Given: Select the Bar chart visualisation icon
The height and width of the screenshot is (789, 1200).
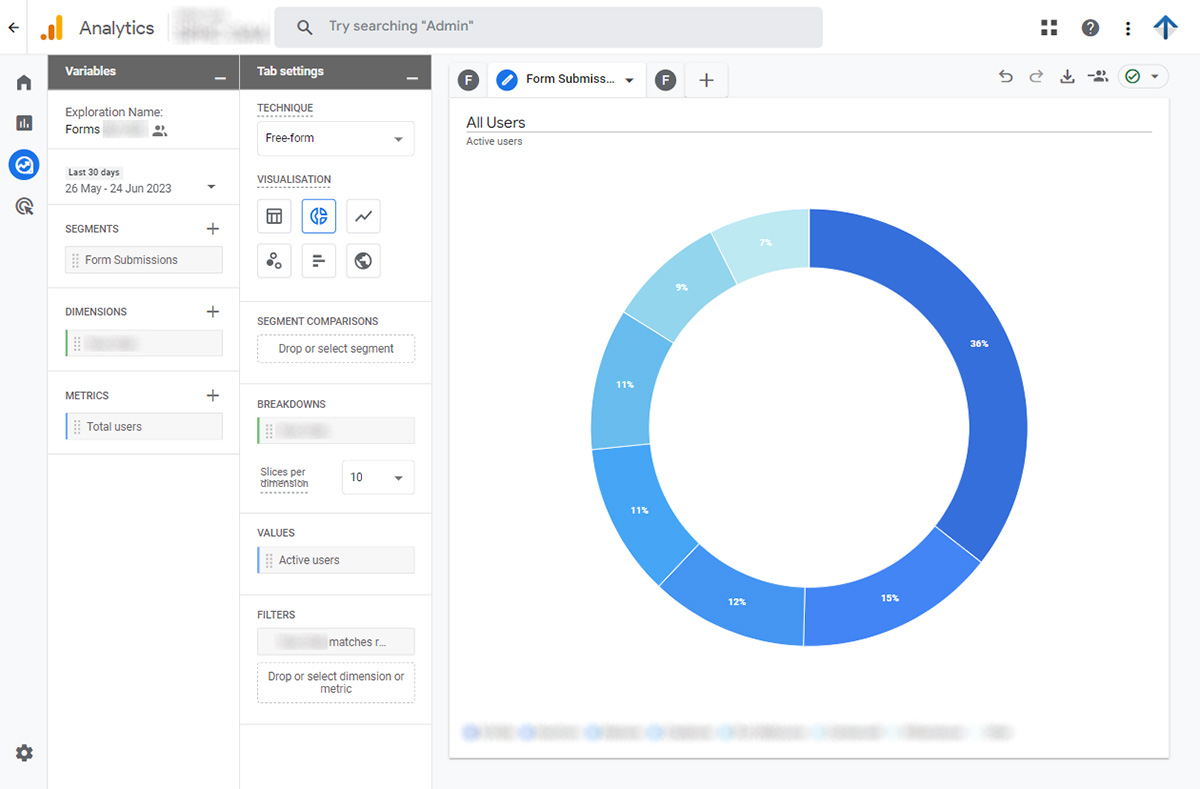Looking at the screenshot, I should point(318,261).
